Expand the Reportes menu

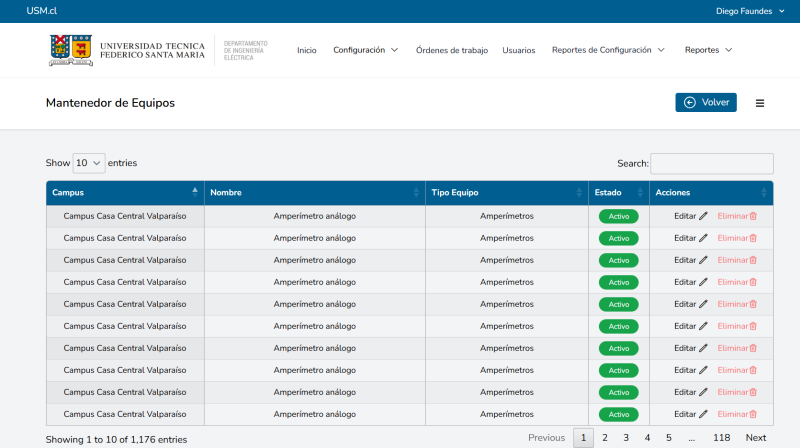click(x=708, y=50)
